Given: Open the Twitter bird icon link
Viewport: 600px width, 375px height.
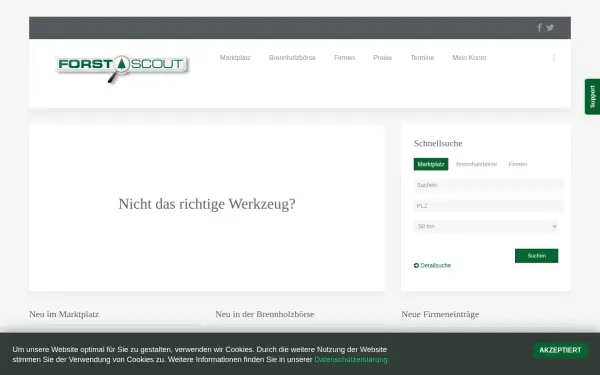Looking at the screenshot, I should point(550,28).
